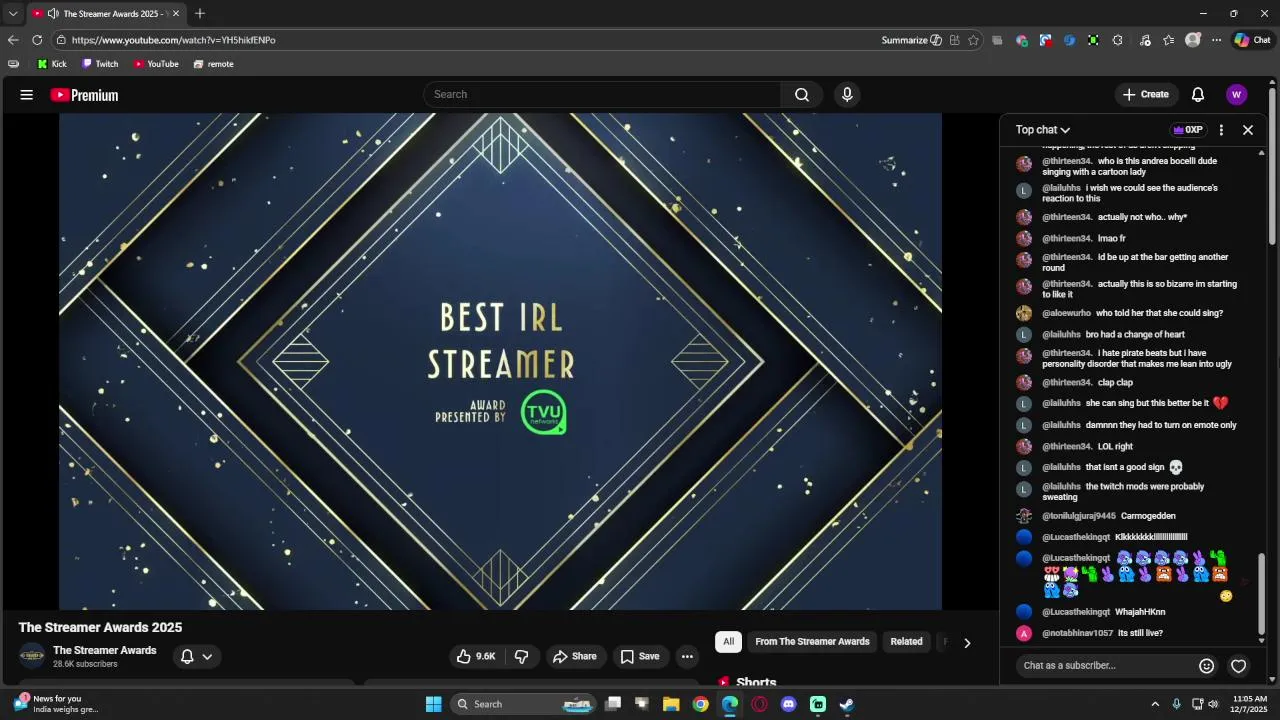Open Steam from the taskbar
Viewport: 1280px width, 720px height.
[x=847, y=704]
